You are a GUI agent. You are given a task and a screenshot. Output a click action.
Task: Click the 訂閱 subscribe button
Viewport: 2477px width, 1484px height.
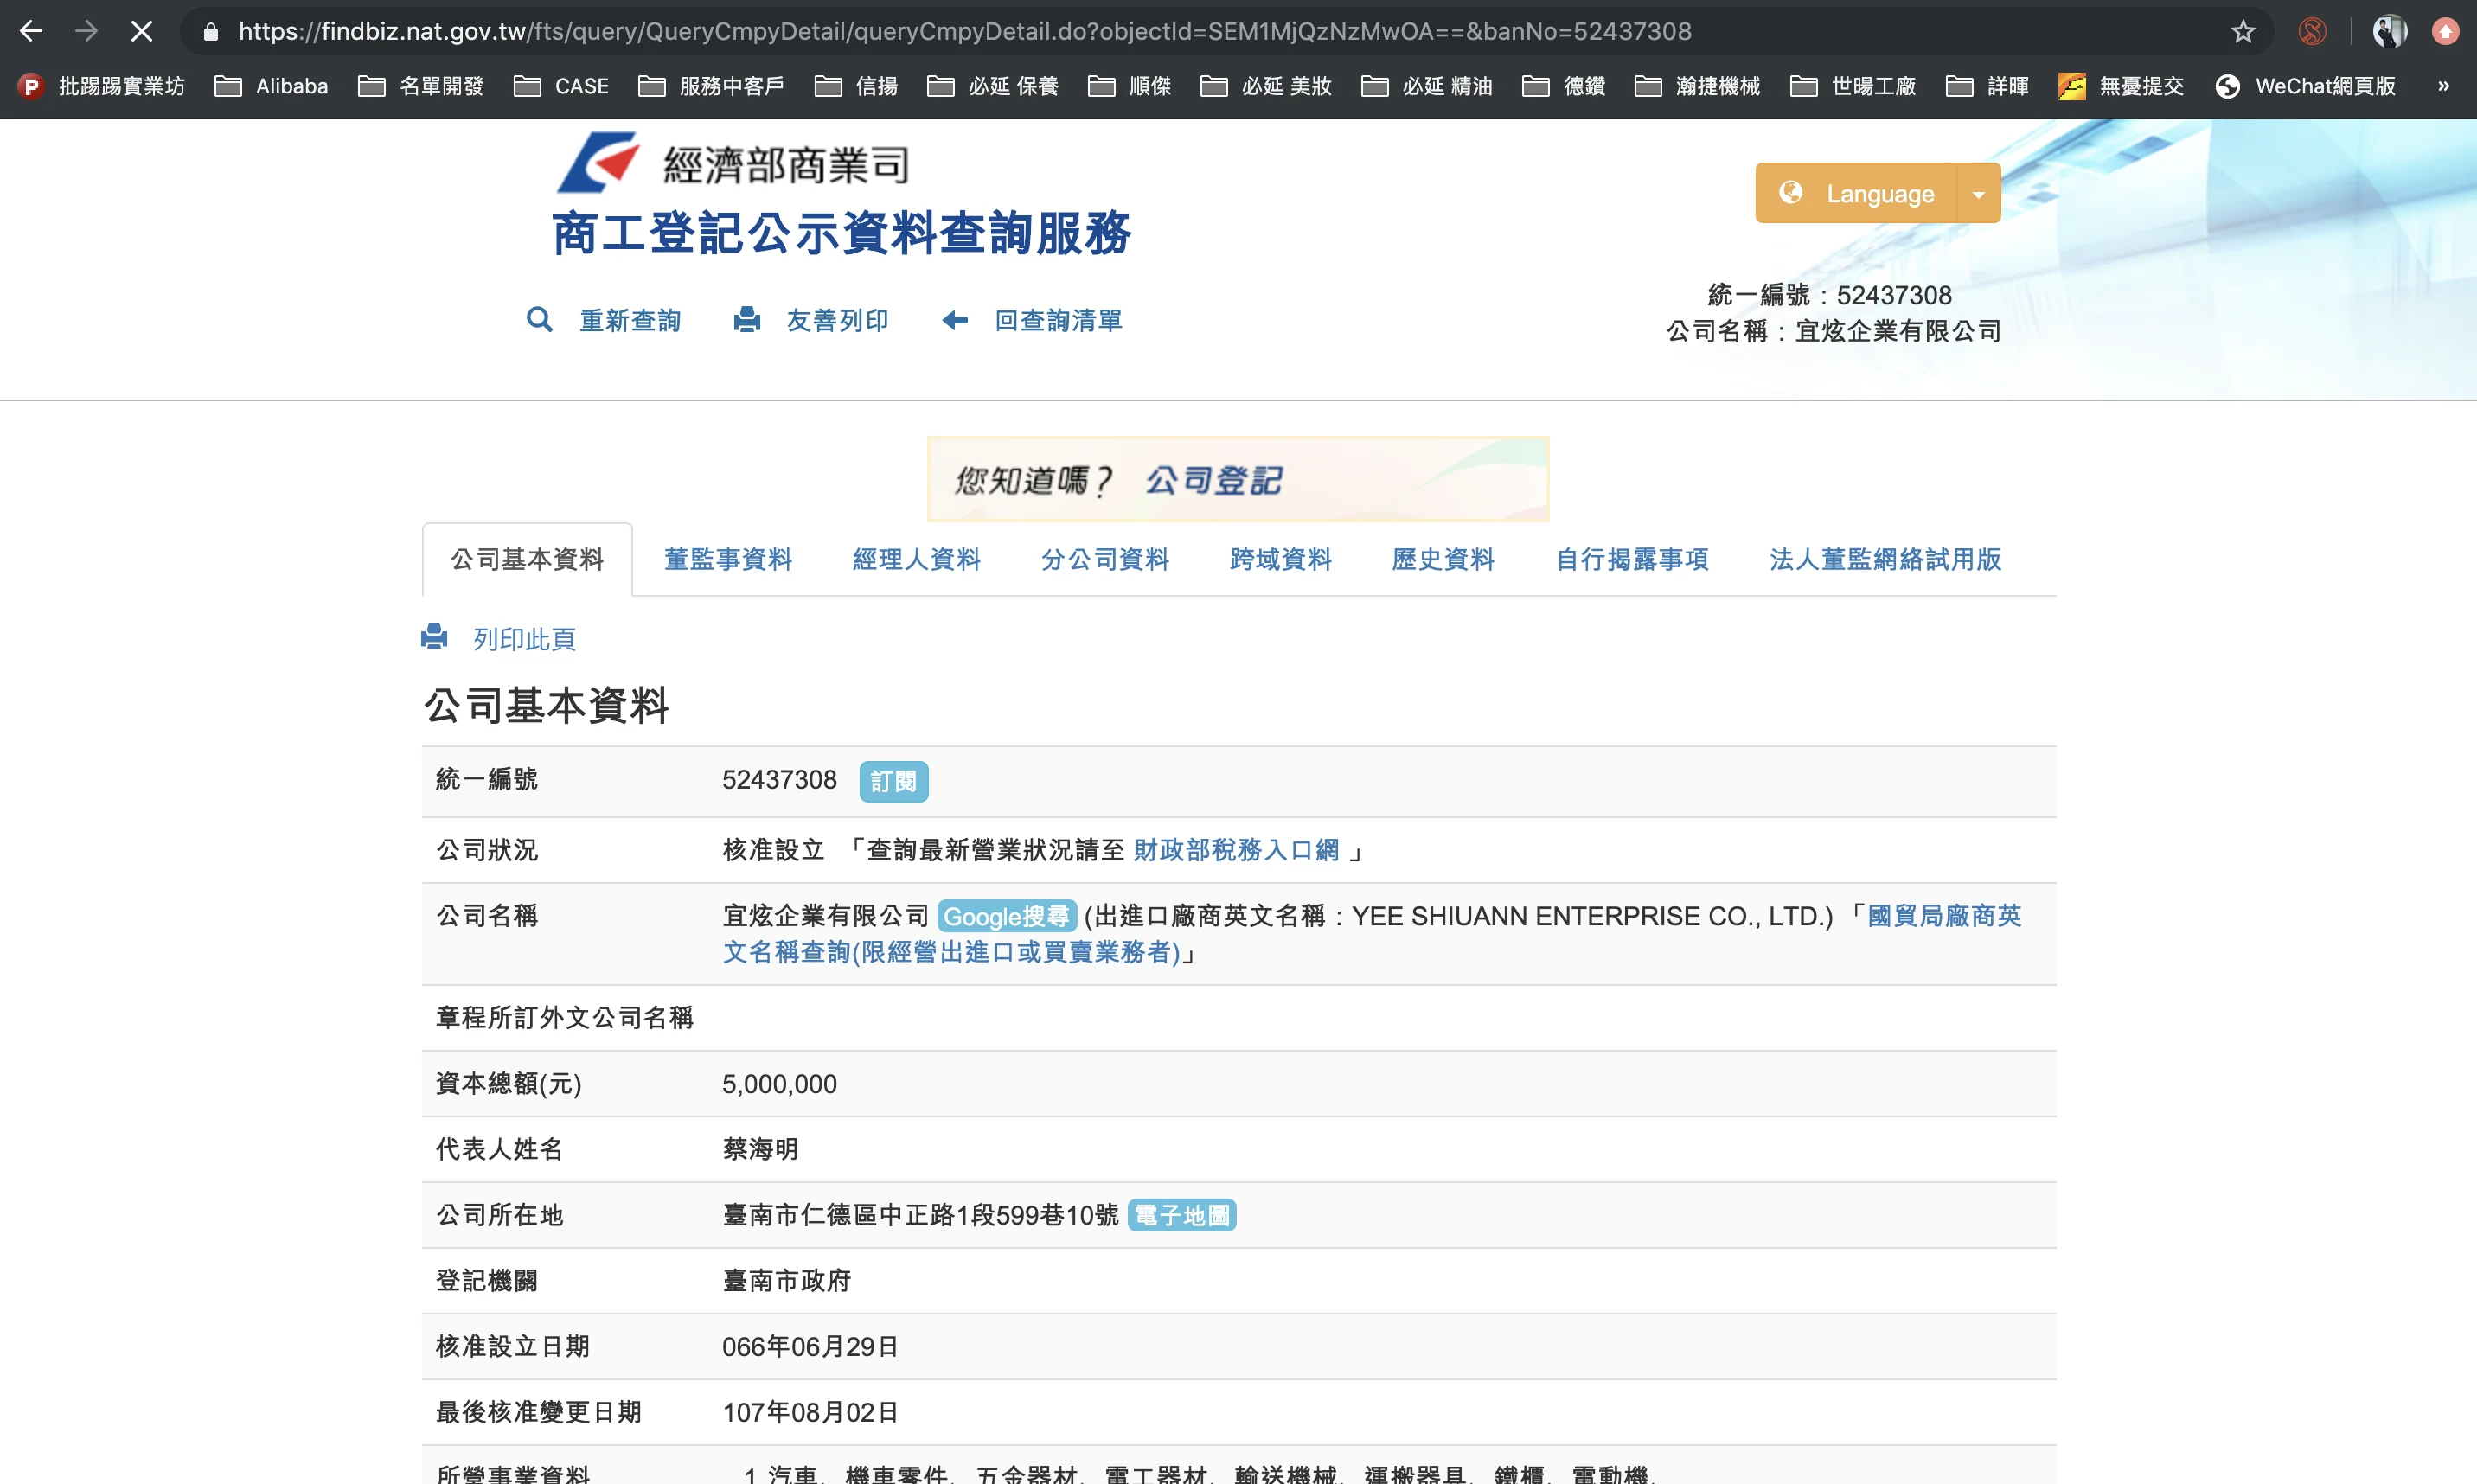click(x=893, y=781)
